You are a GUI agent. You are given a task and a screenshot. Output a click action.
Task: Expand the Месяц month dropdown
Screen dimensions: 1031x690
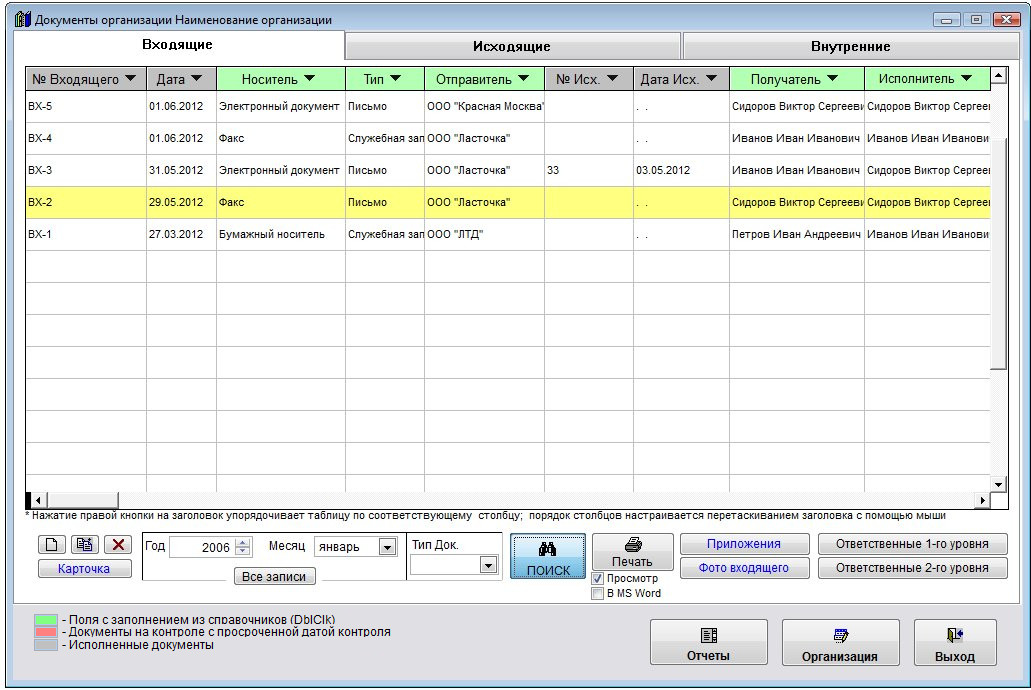[x=387, y=547]
